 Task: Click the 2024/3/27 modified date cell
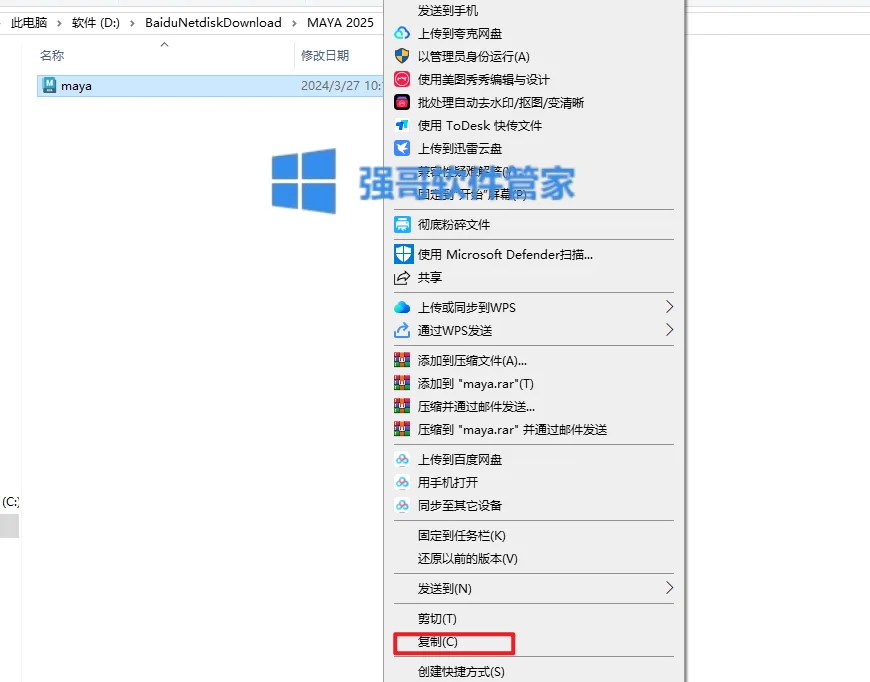[x=341, y=86]
